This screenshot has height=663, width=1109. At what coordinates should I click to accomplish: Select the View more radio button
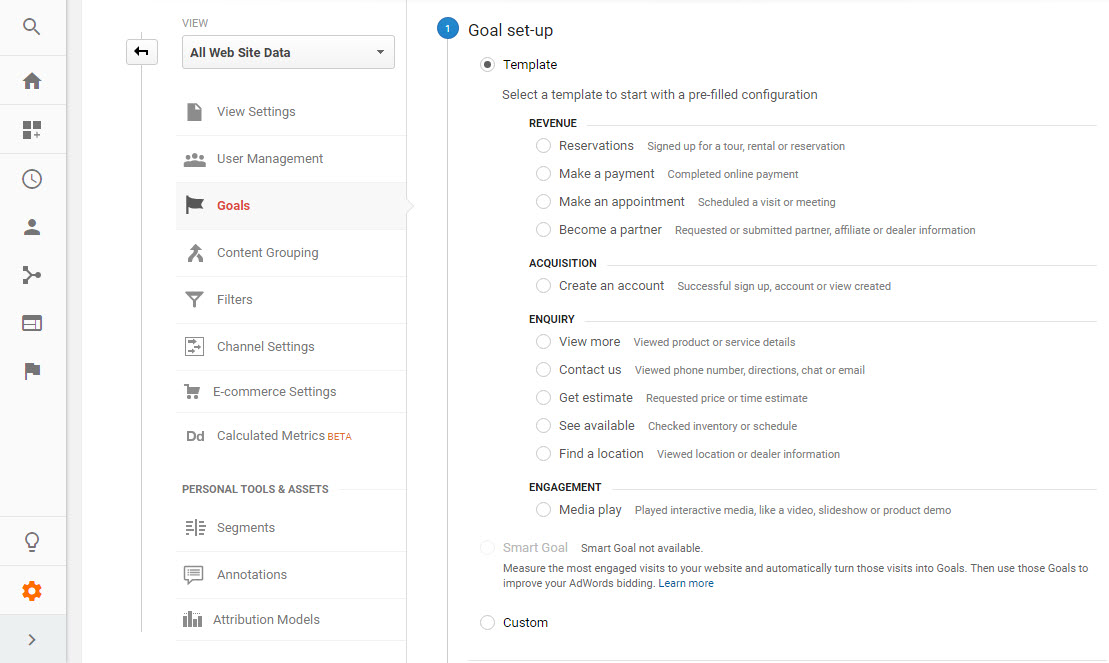[543, 342]
